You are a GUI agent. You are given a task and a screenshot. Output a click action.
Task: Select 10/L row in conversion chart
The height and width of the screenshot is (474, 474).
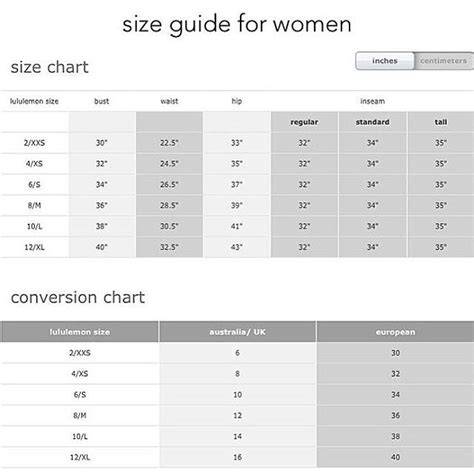coord(237,436)
